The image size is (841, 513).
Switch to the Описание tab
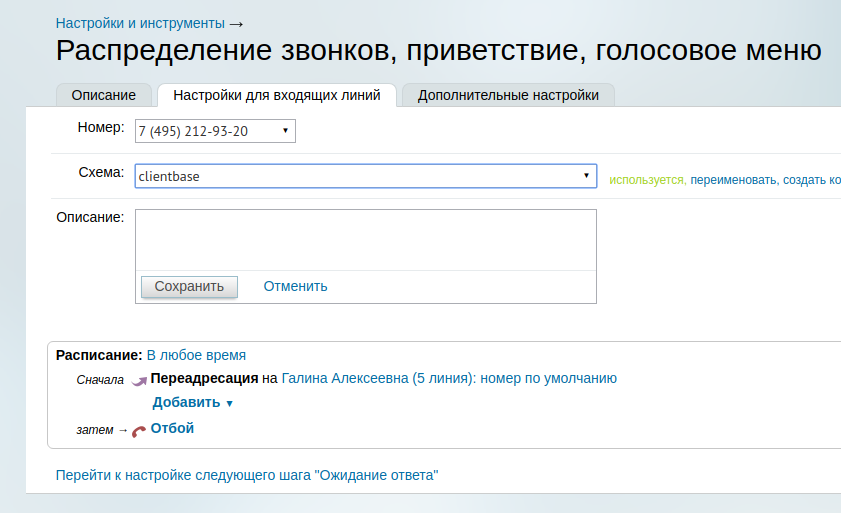pyautogui.click(x=103, y=95)
